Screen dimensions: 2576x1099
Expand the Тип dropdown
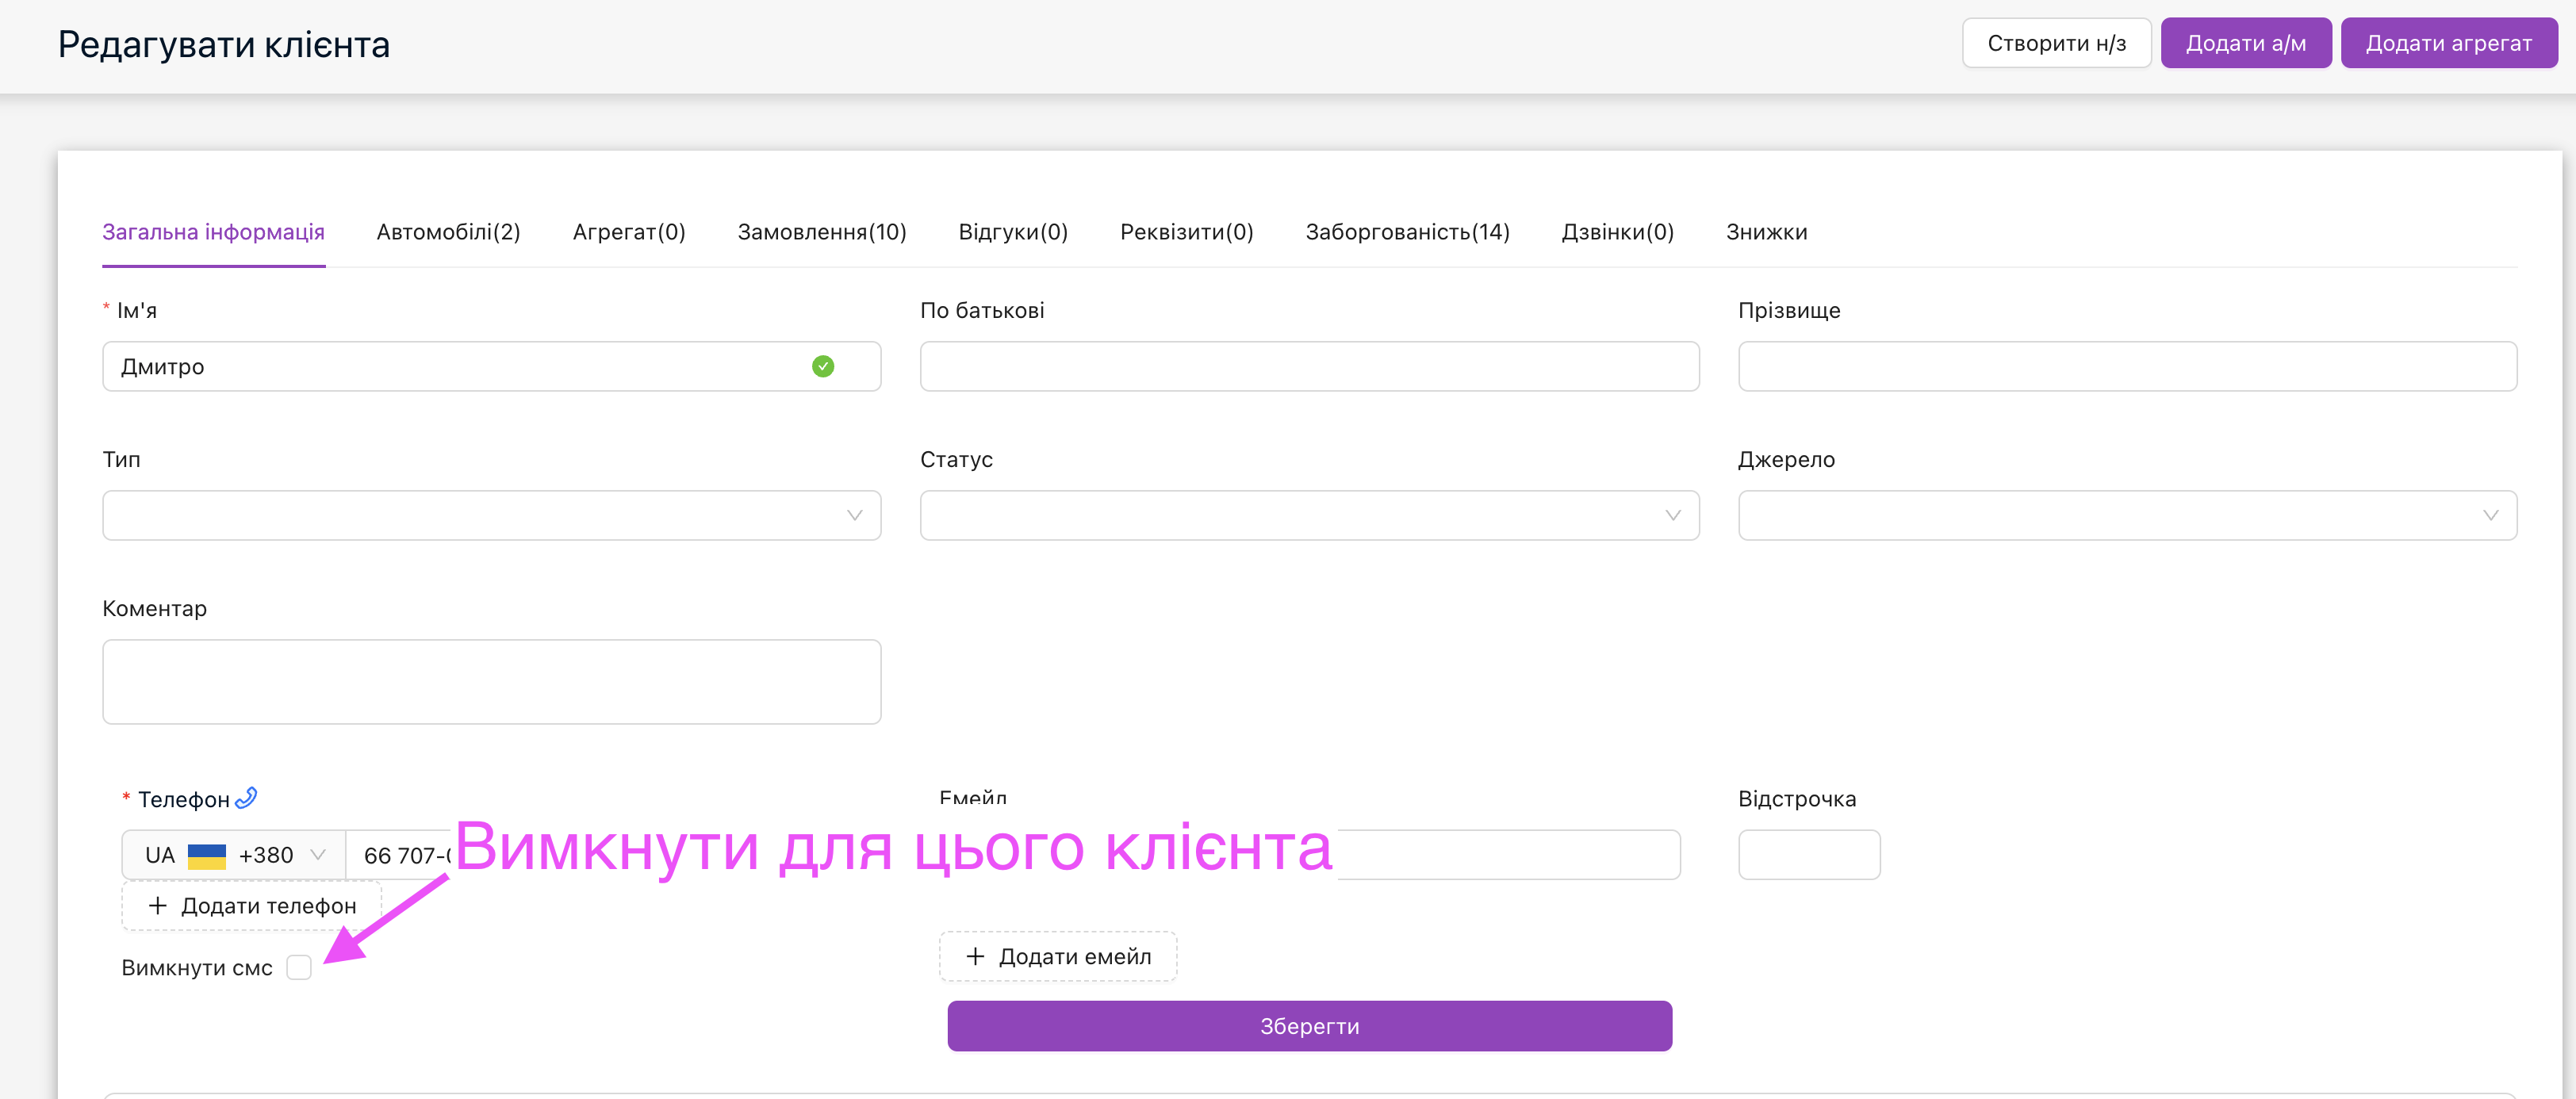point(491,515)
